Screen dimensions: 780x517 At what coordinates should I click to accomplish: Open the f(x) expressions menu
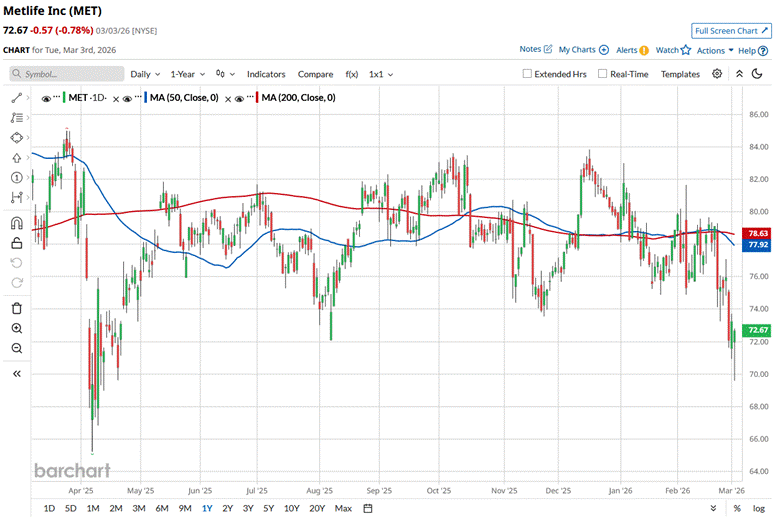(352, 74)
